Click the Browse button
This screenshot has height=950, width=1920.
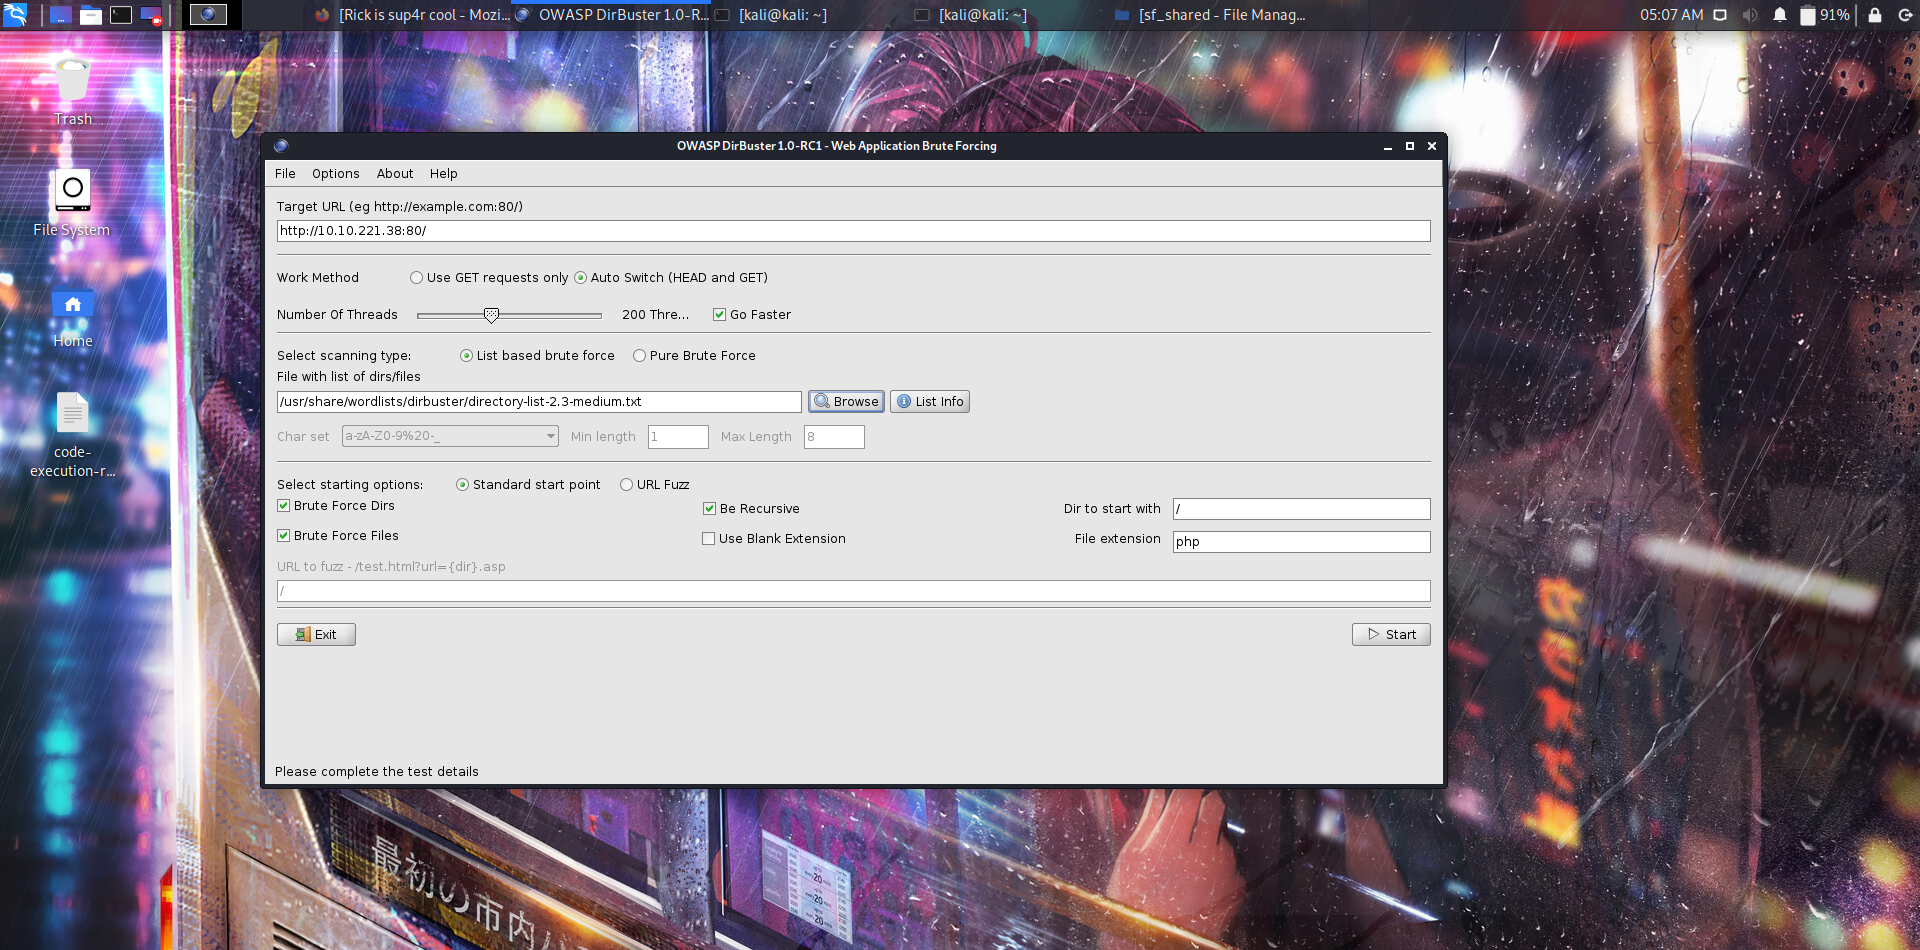pos(846,402)
